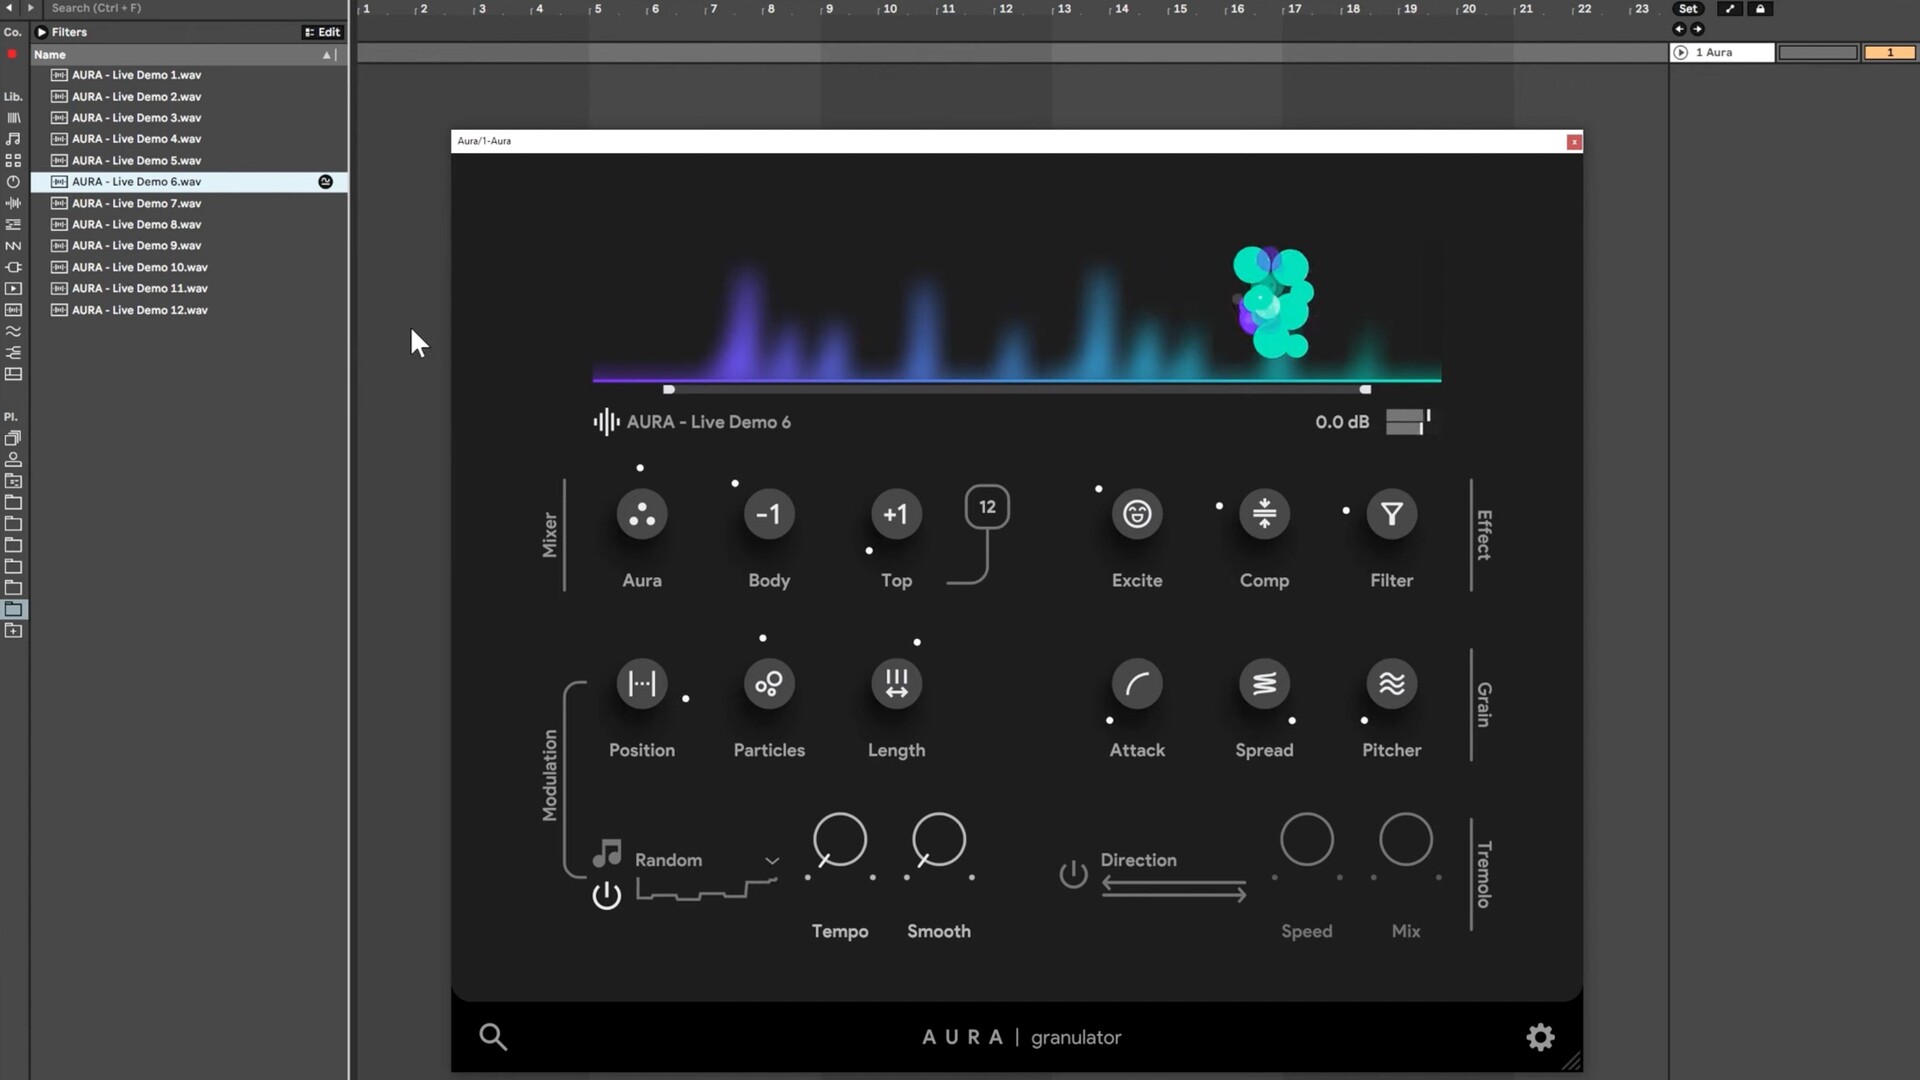Click the next locator arrow under Set

point(1697,30)
